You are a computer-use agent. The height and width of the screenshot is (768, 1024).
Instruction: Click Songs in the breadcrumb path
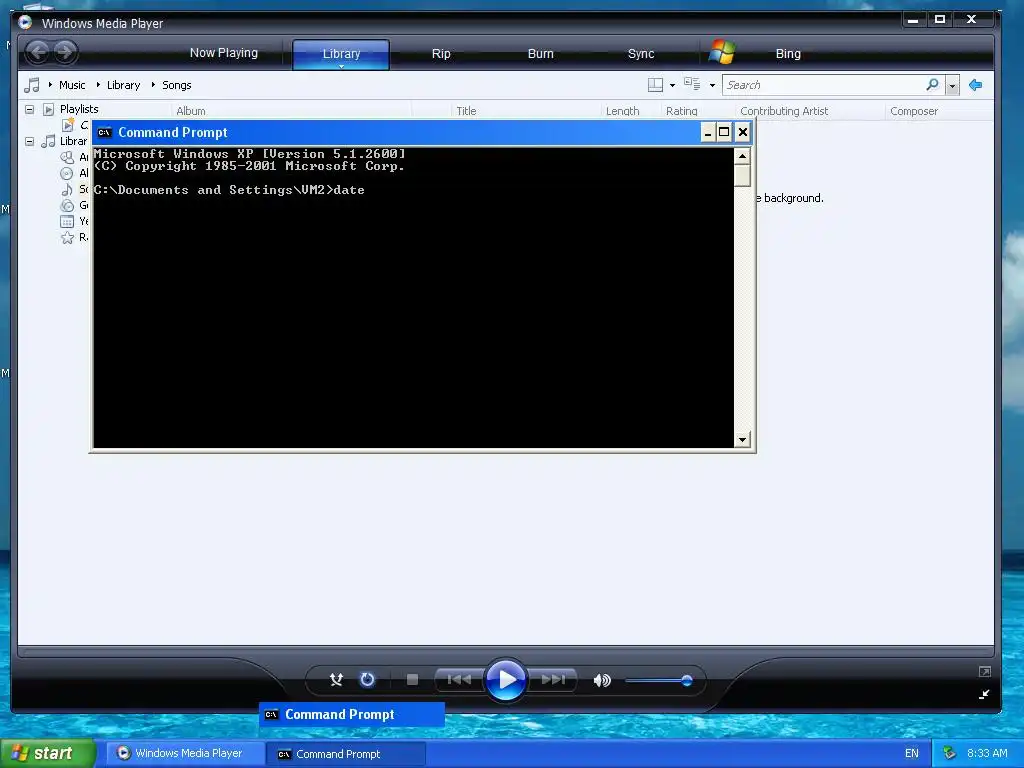click(176, 85)
